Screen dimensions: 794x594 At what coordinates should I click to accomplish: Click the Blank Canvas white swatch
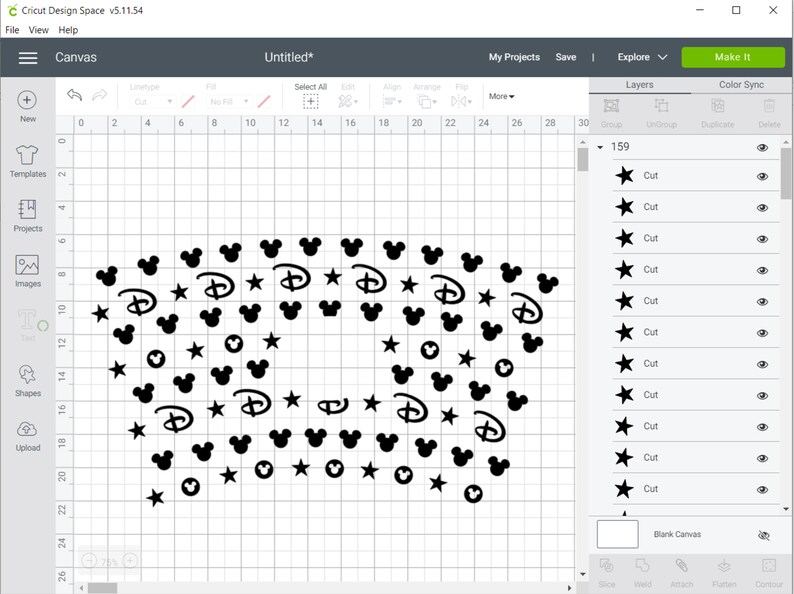click(617, 534)
